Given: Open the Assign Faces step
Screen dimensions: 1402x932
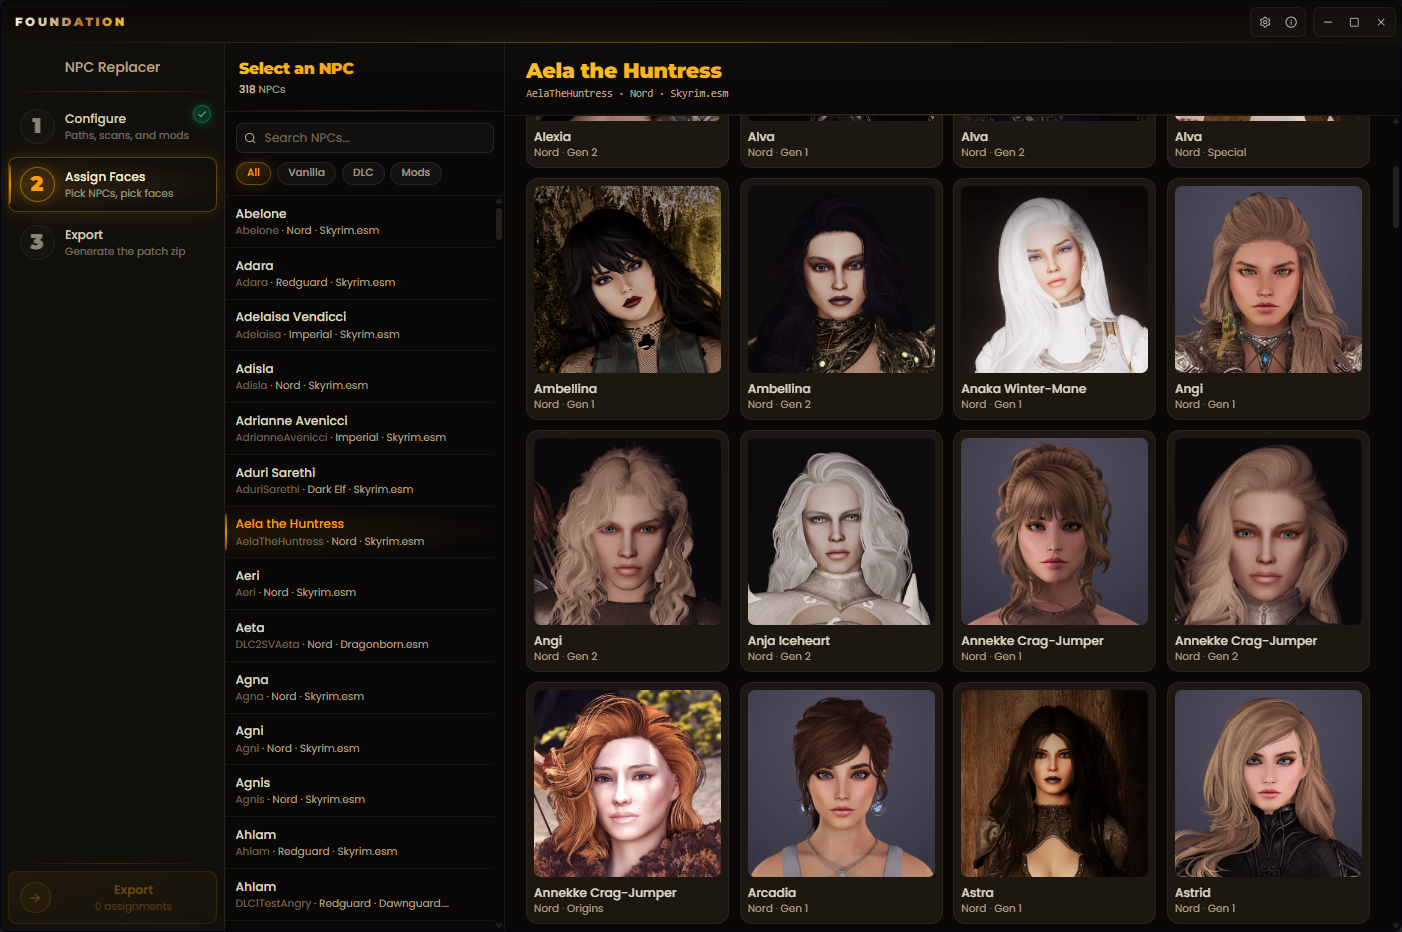Looking at the screenshot, I should click(112, 184).
